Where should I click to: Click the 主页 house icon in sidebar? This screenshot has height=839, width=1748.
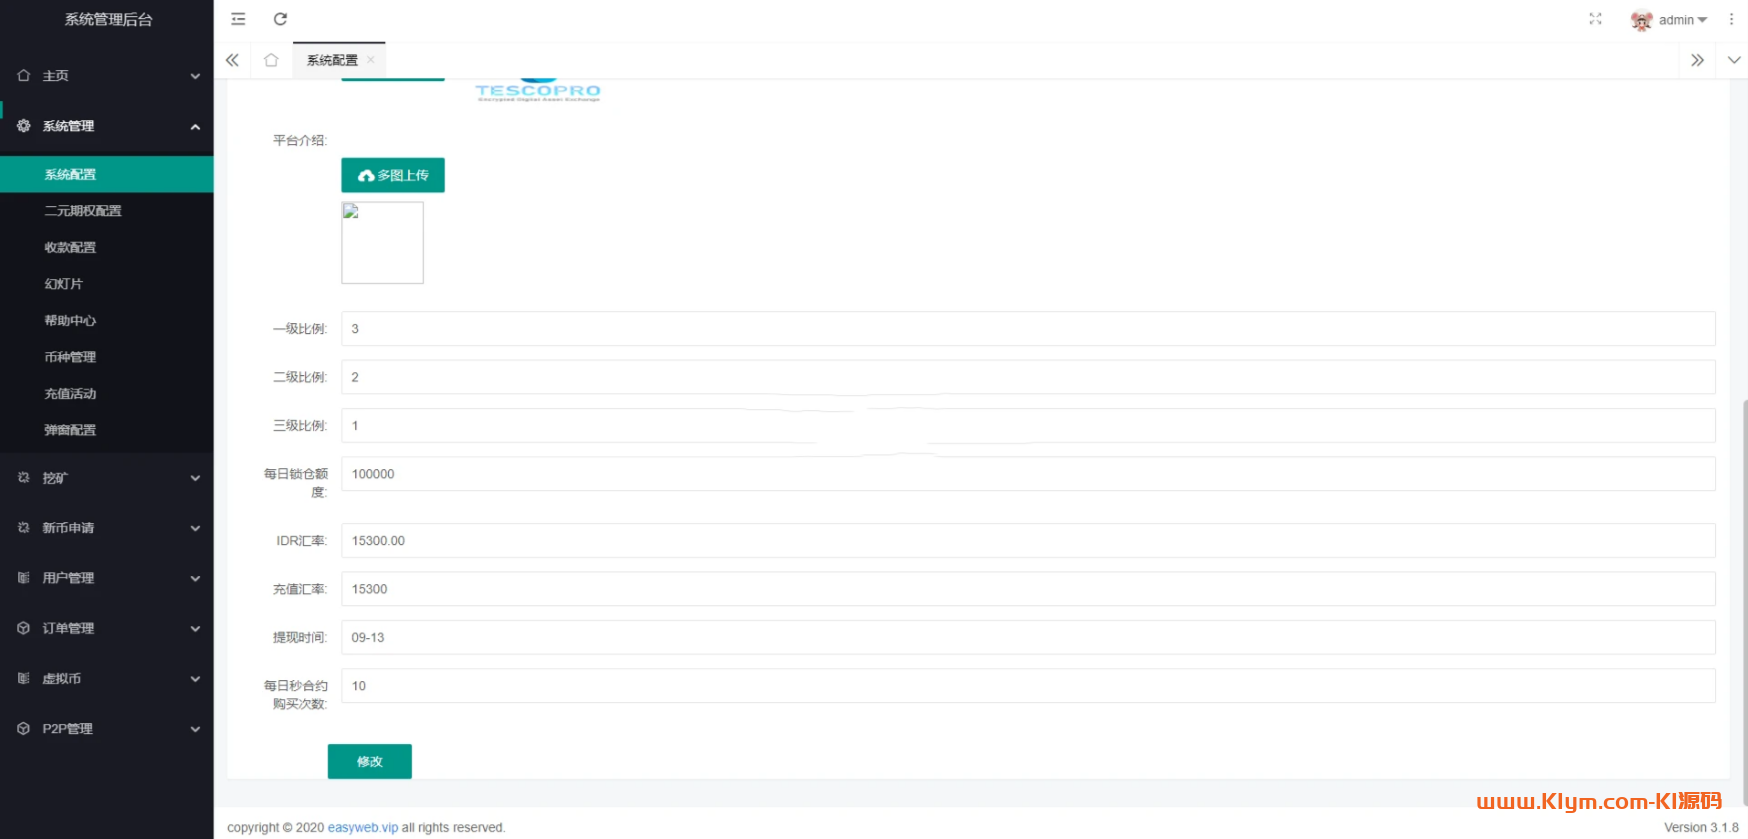pos(24,76)
